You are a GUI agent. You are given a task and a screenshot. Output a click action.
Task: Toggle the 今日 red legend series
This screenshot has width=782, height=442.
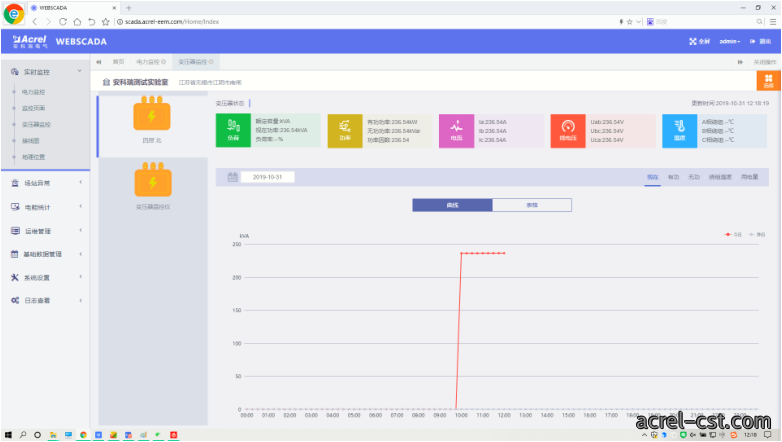(733, 234)
